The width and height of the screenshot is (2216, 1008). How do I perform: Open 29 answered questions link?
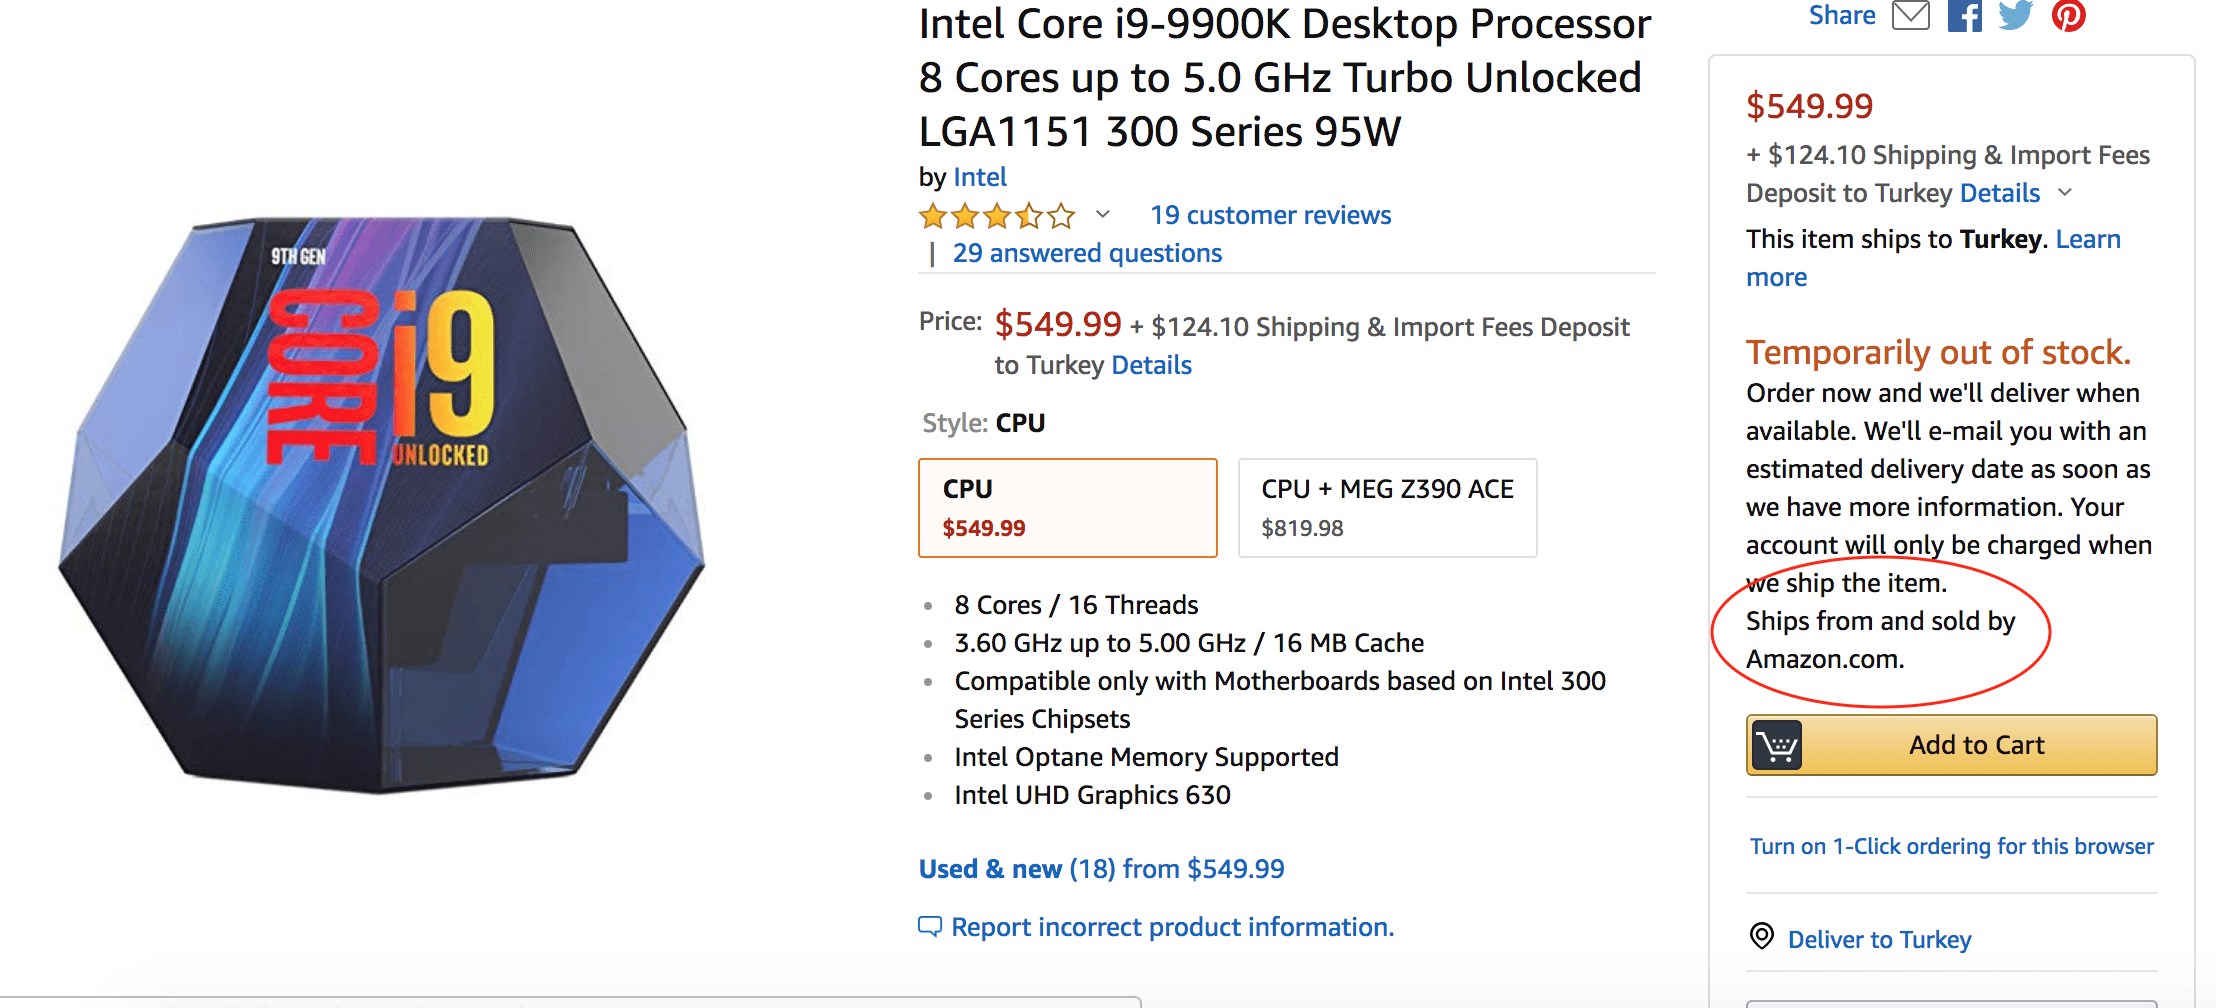click(x=1087, y=253)
